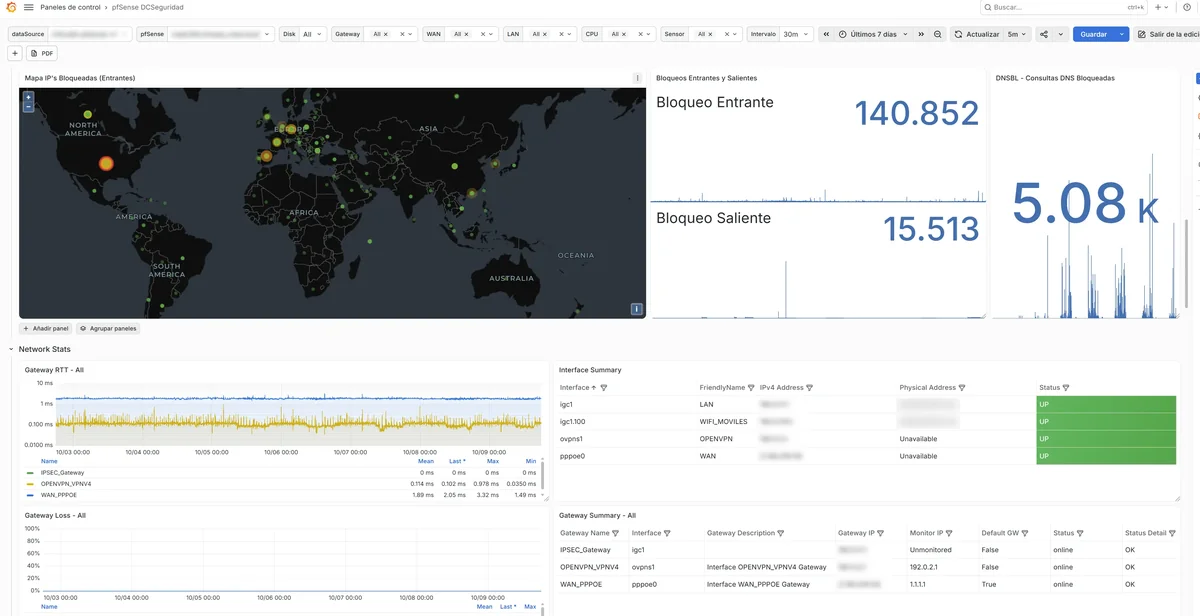The height and width of the screenshot is (616, 1200).
Task: Open the map panel three-dot menu
Action: [637, 78]
